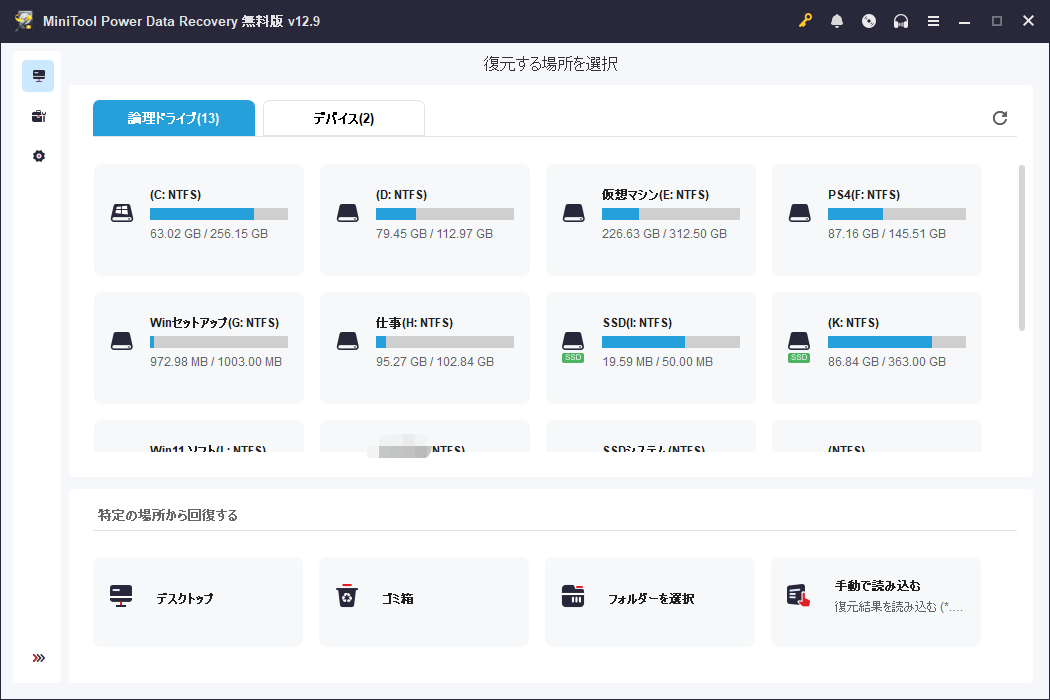This screenshot has width=1050, height=700.
Task: Click the SSD I: drive icon
Action: [573, 346]
